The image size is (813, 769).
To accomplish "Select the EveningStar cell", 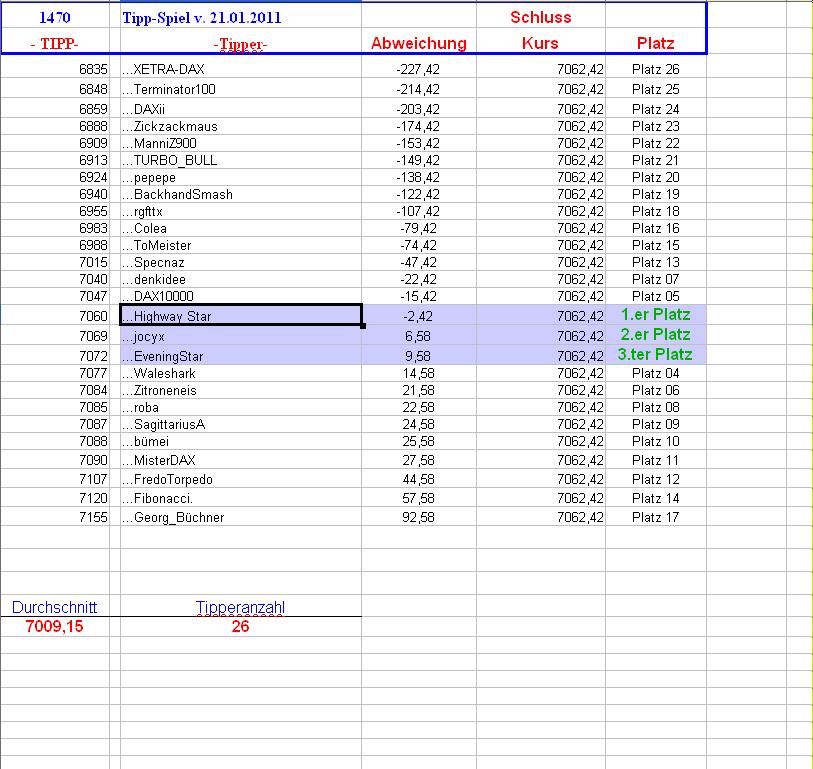I will (x=241, y=356).
